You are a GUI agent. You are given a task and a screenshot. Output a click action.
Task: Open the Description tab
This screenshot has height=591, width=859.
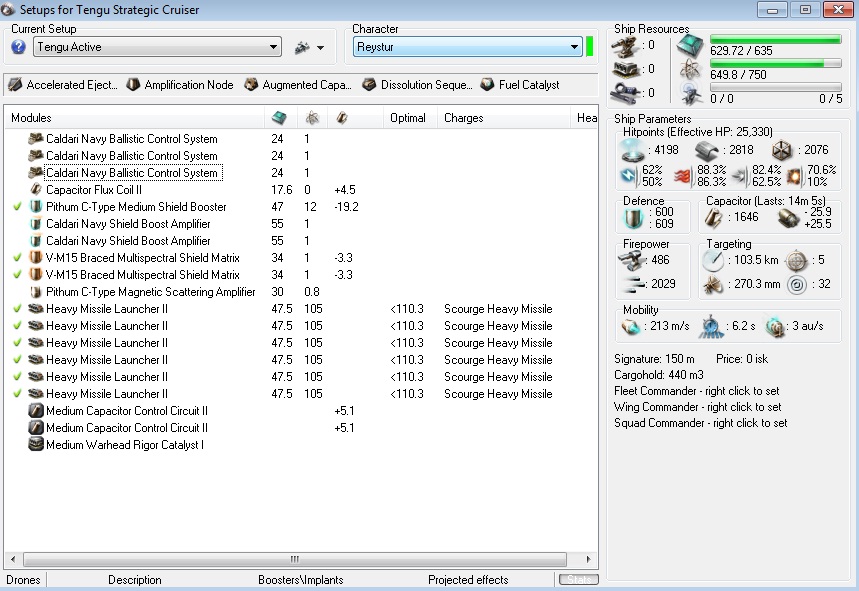(x=135, y=580)
